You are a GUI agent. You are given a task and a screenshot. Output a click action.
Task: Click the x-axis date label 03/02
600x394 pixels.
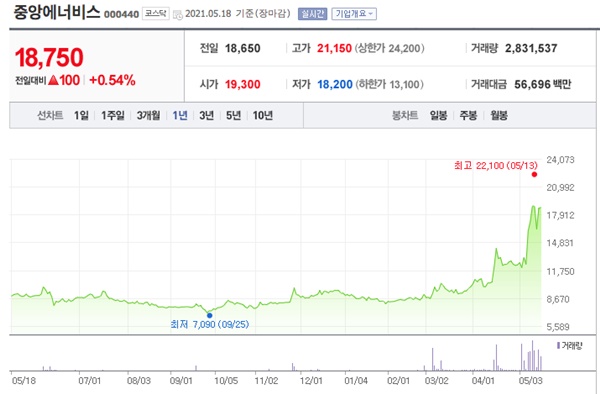click(x=437, y=381)
